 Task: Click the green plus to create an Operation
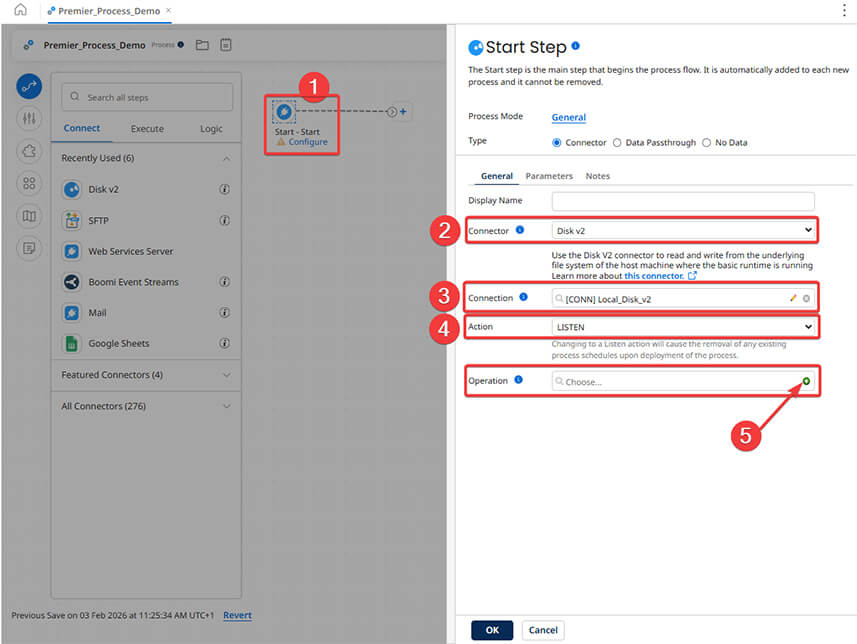tap(804, 380)
